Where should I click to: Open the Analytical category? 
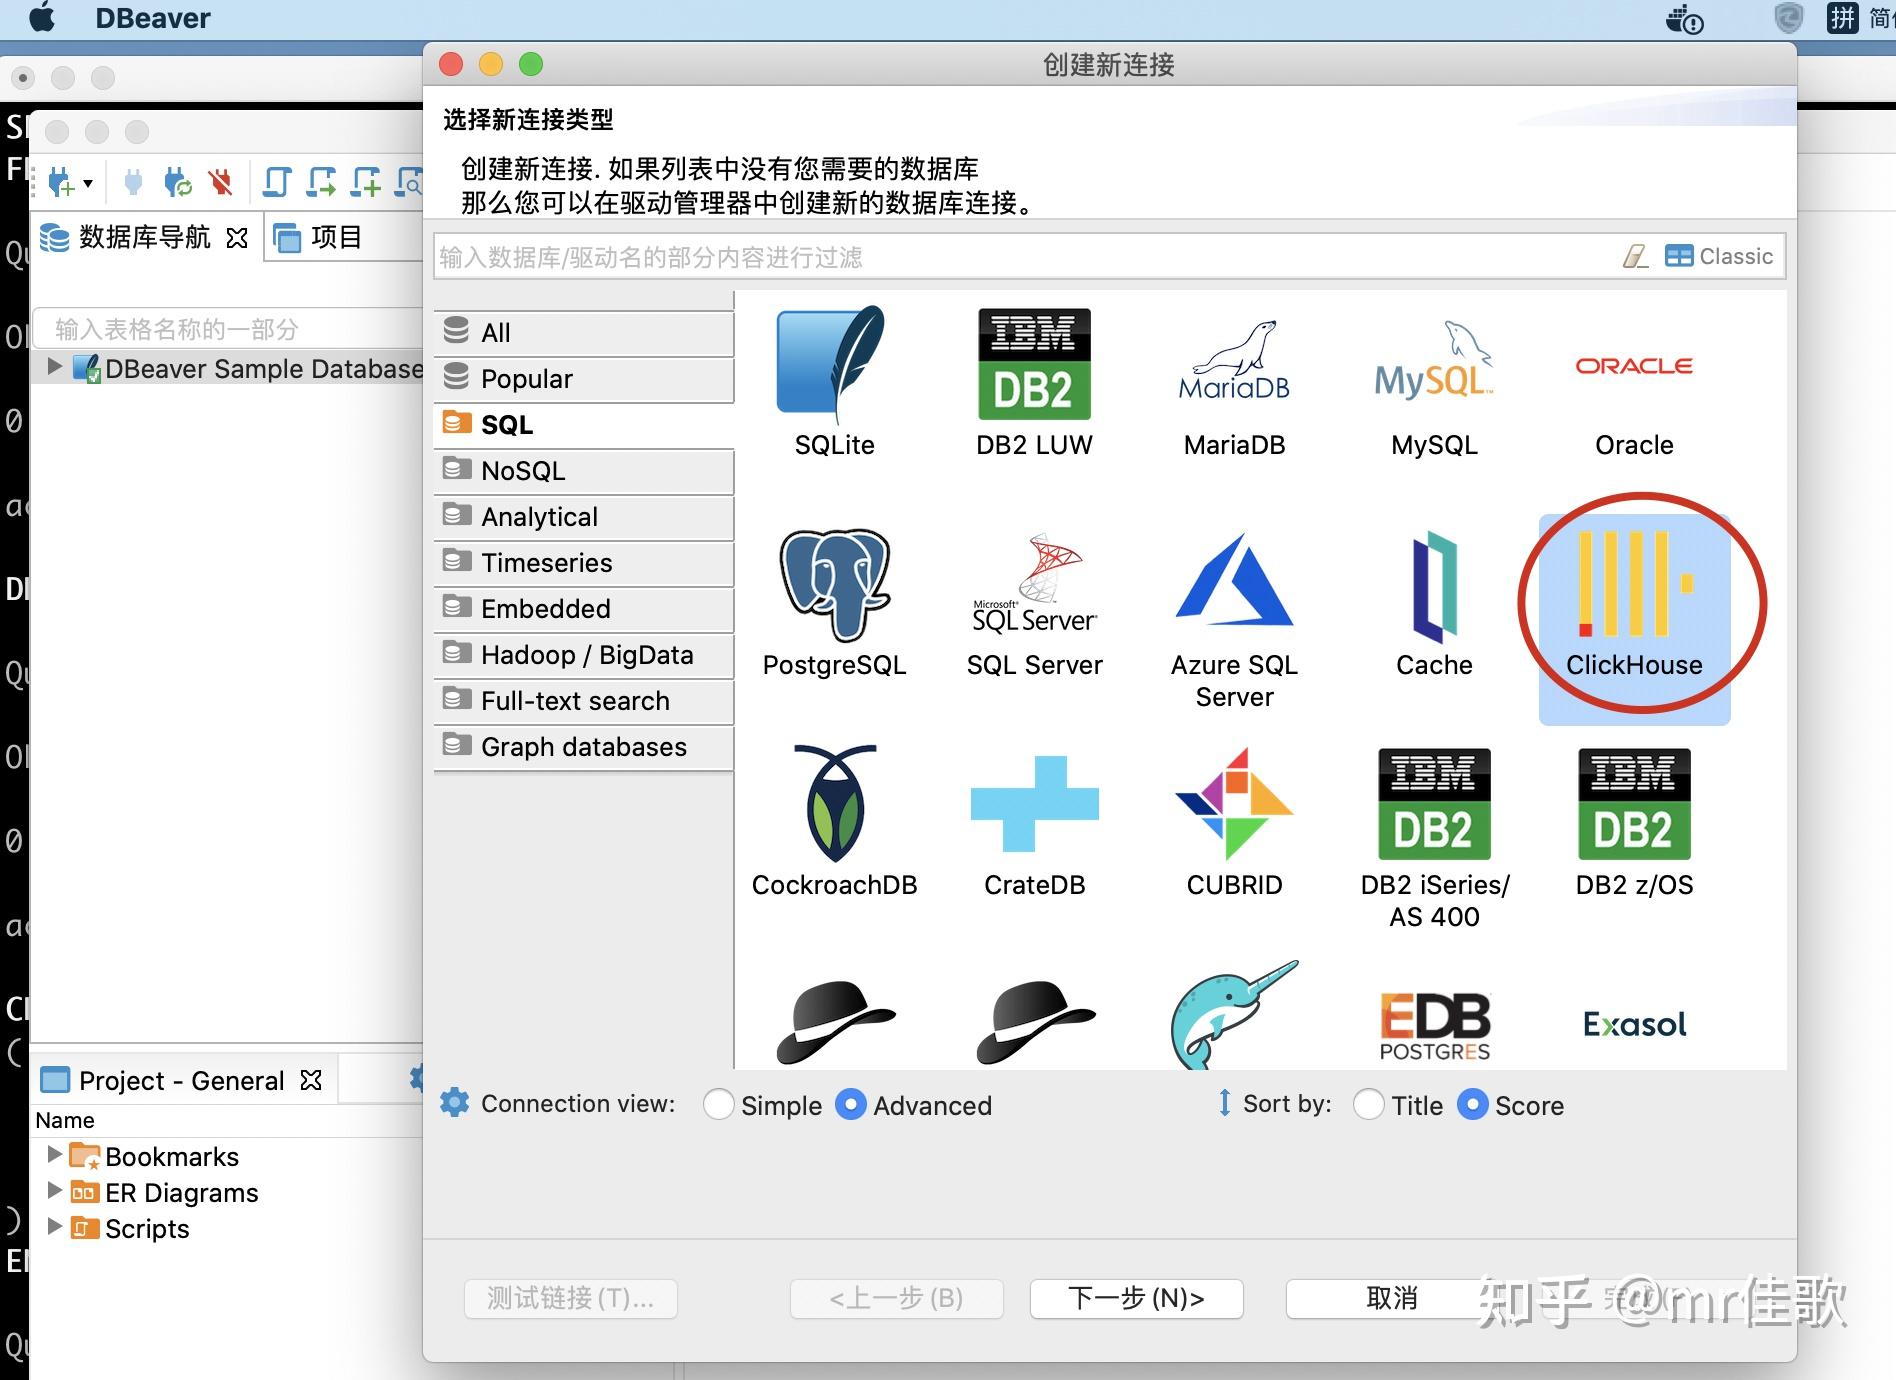[x=584, y=516]
